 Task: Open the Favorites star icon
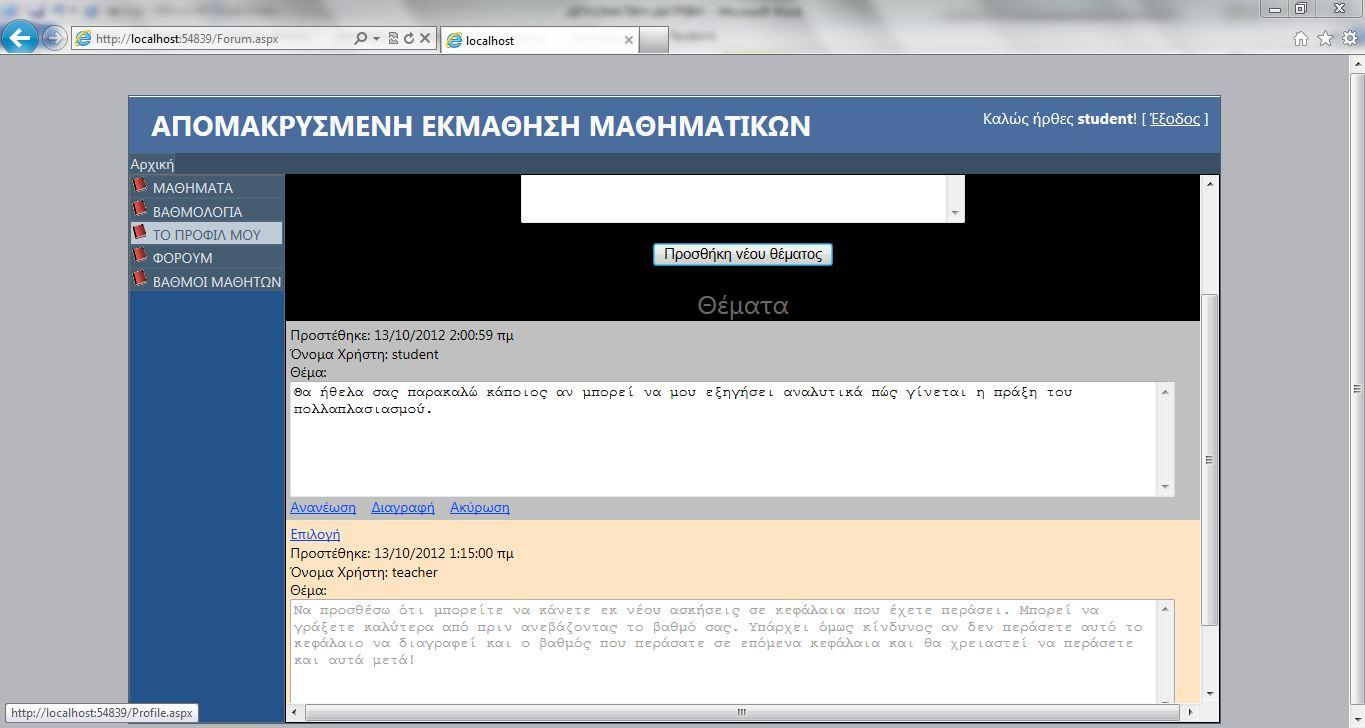1325,39
